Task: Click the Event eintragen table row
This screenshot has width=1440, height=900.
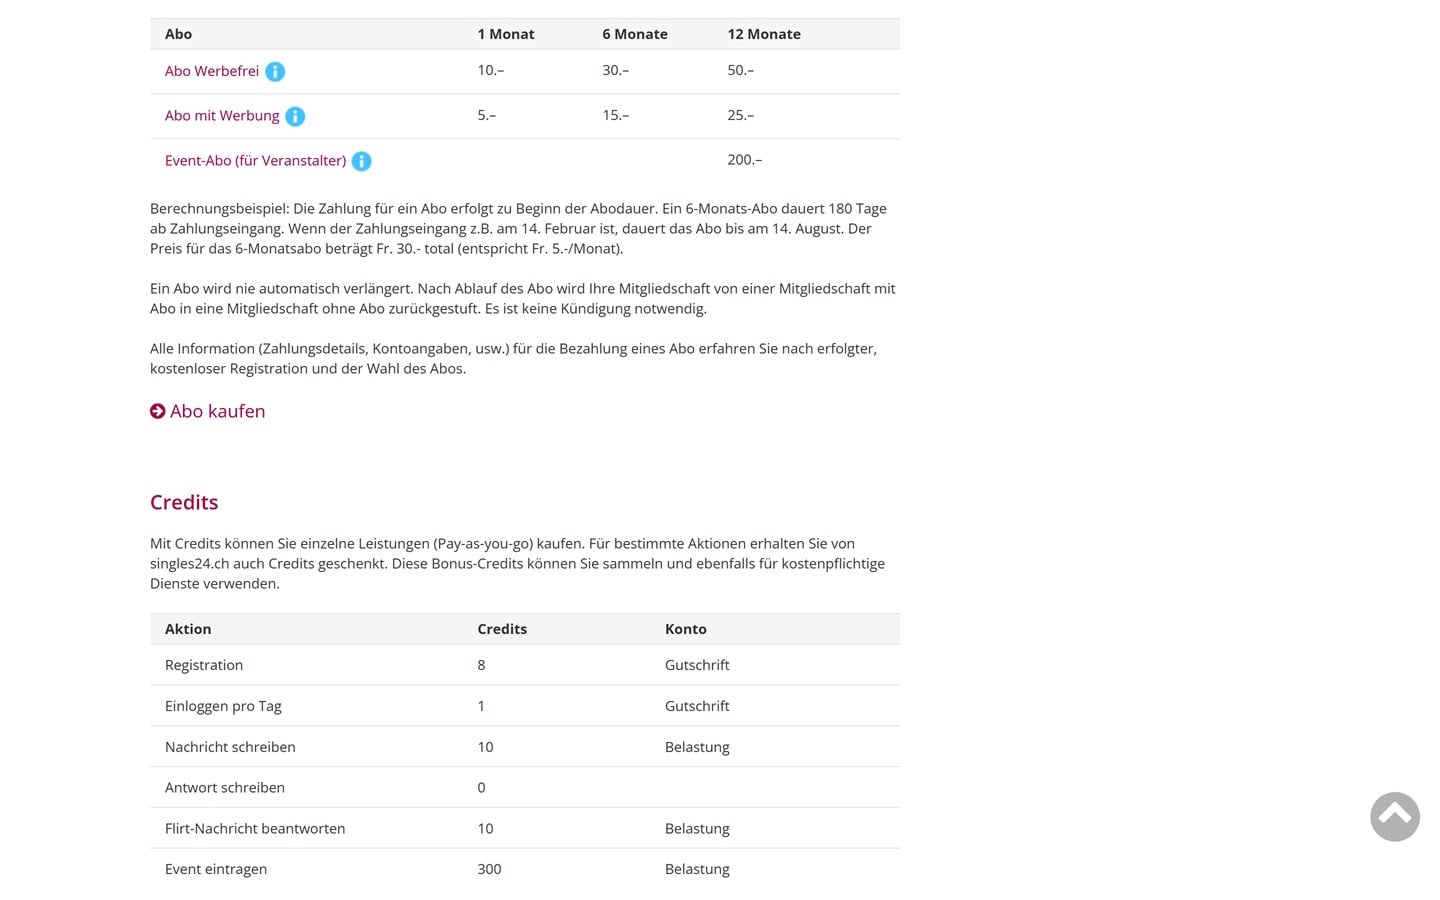Action: pyautogui.click(x=216, y=869)
